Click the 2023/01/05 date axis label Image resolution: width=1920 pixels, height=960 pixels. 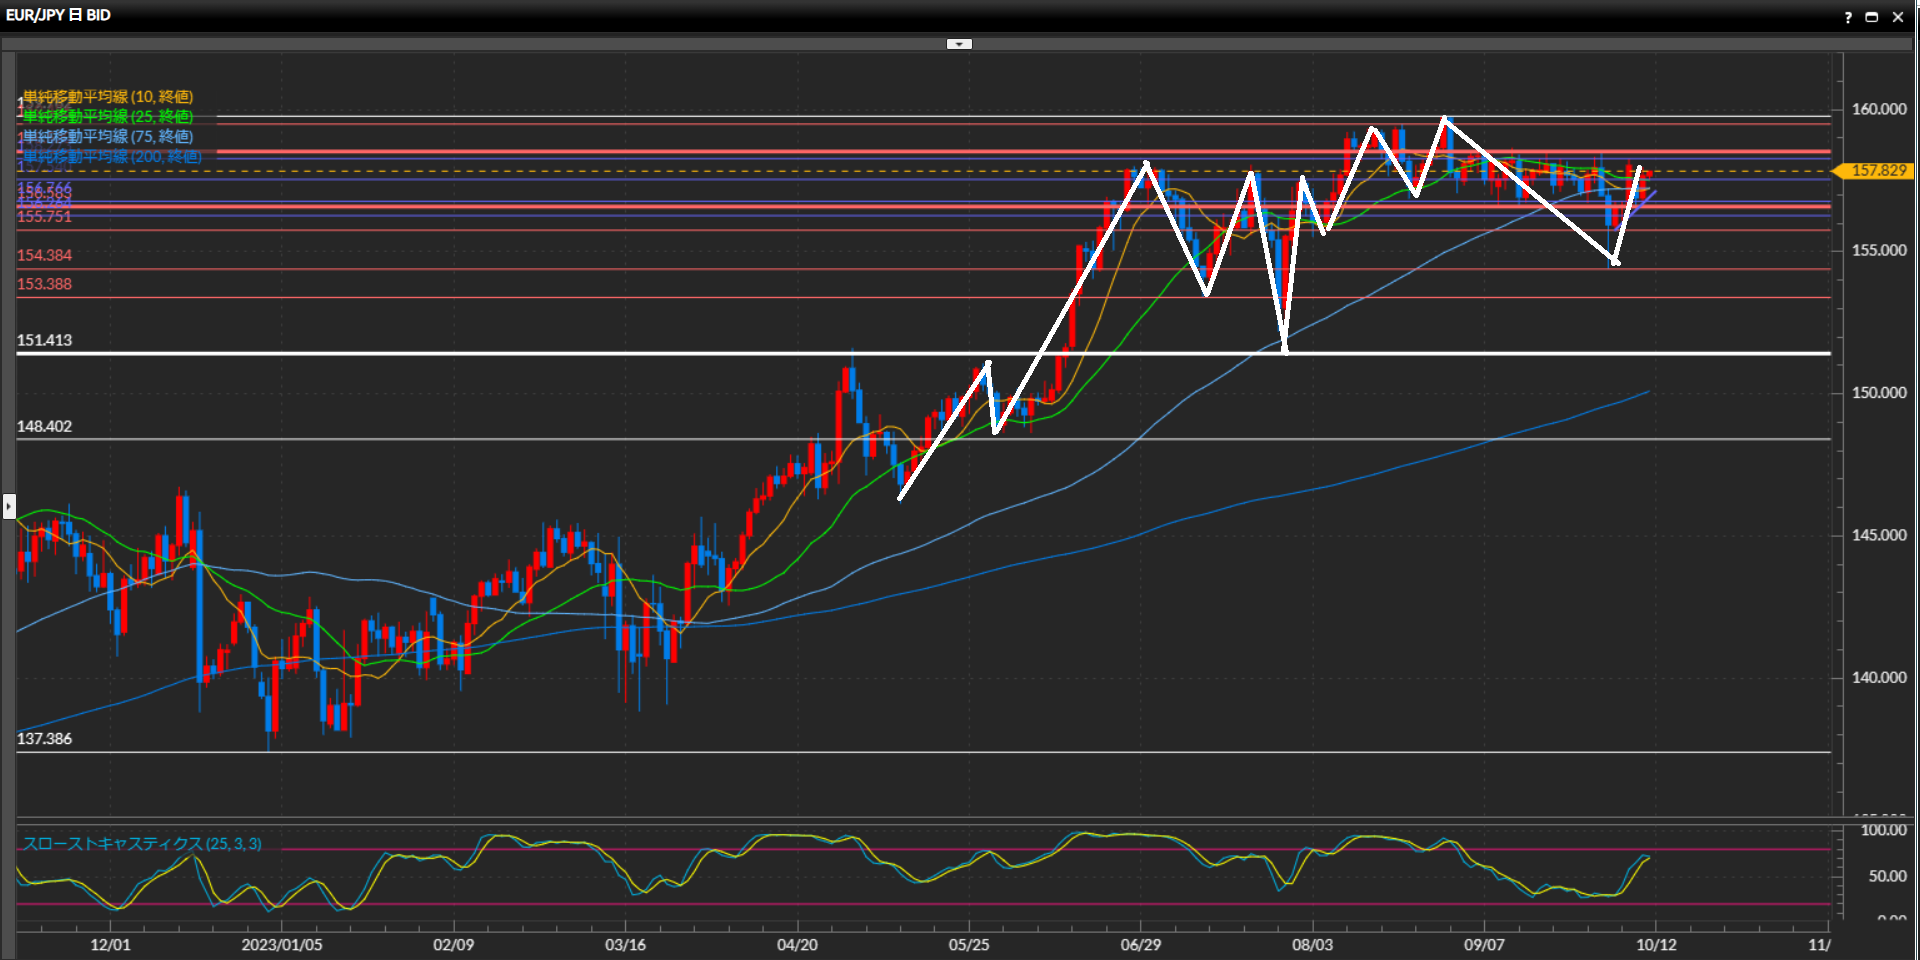click(x=282, y=944)
